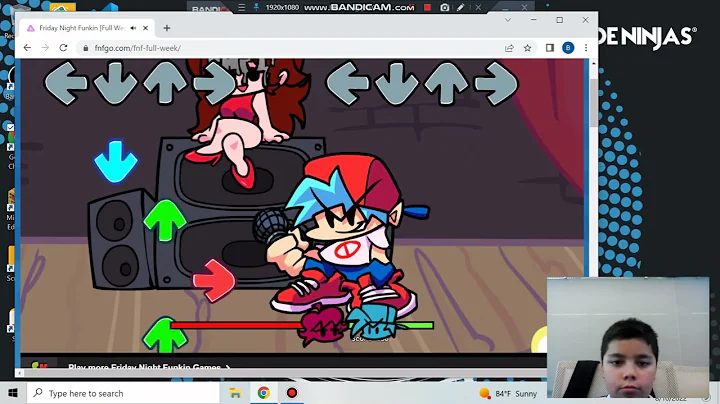
Task: Open File Explorer from taskbar
Action: pos(235,393)
